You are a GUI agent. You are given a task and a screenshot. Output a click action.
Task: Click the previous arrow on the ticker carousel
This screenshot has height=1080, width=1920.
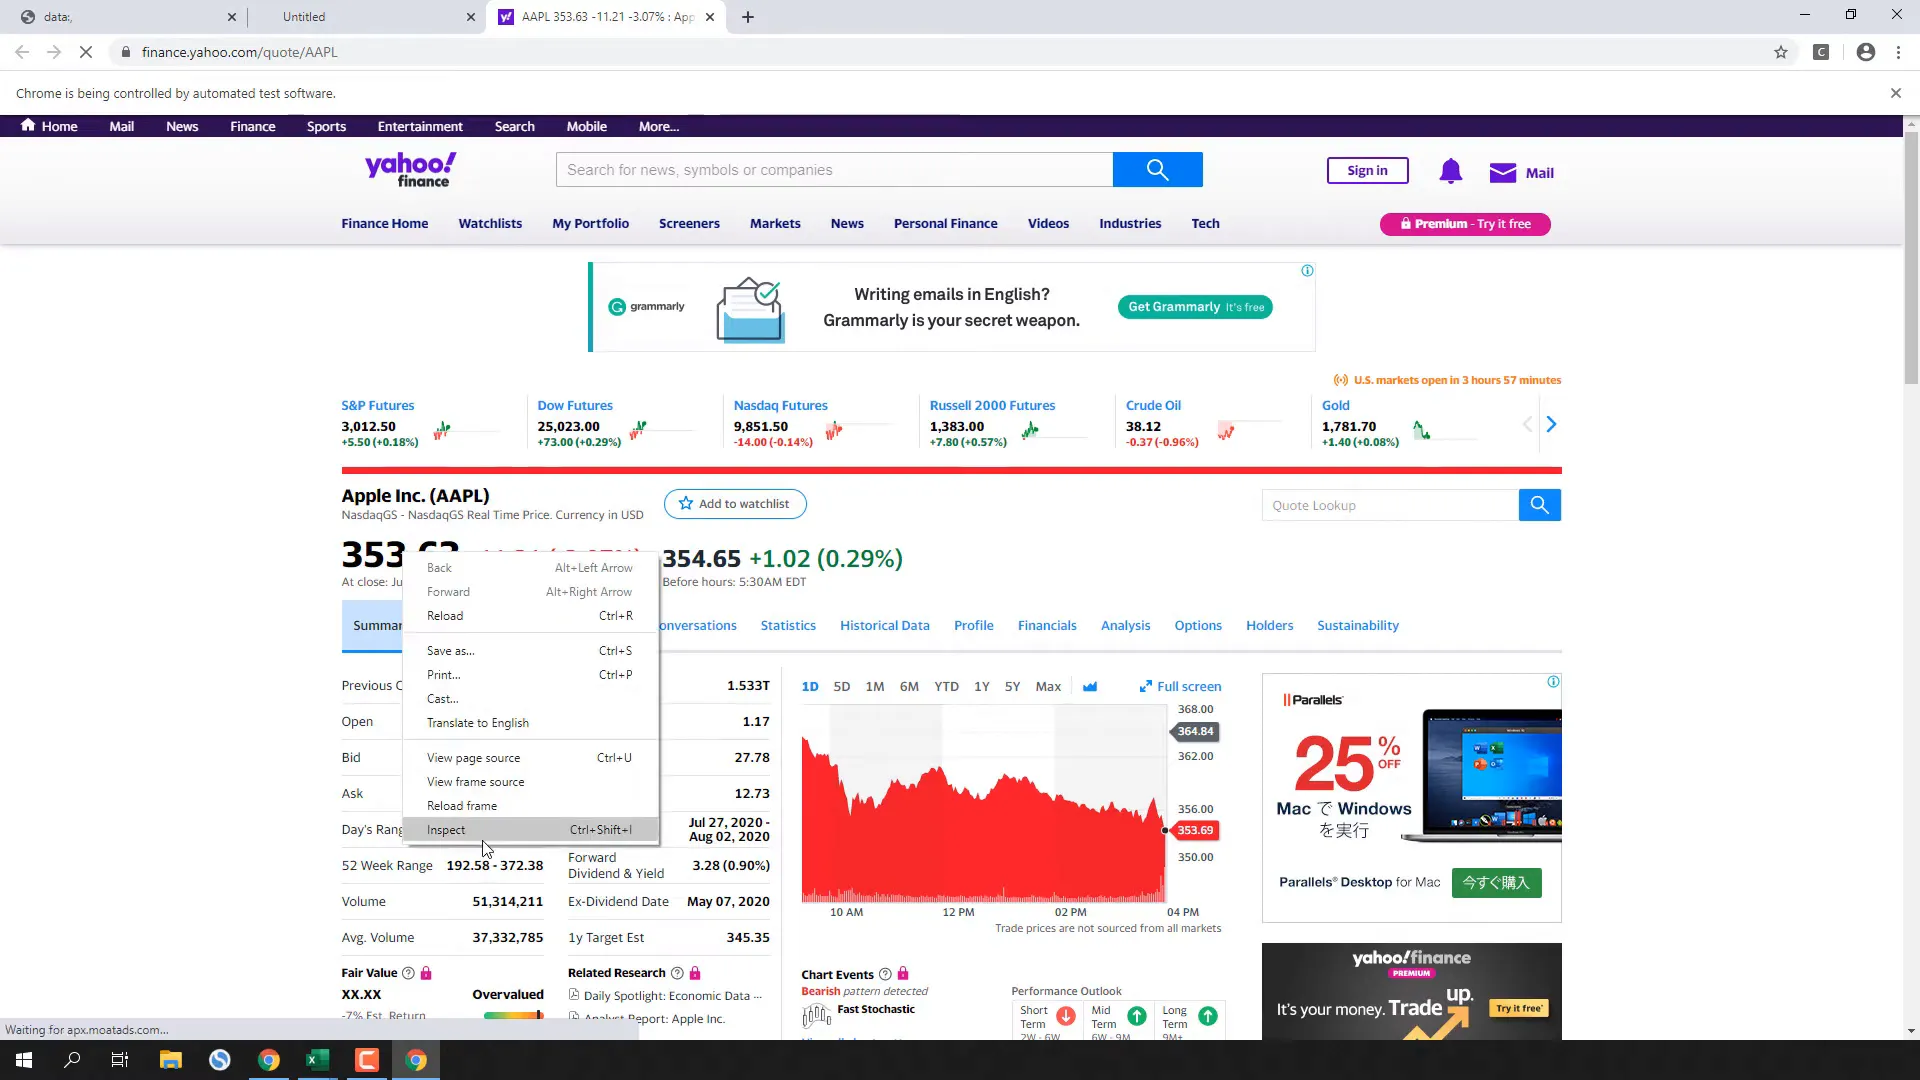click(1527, 423)
